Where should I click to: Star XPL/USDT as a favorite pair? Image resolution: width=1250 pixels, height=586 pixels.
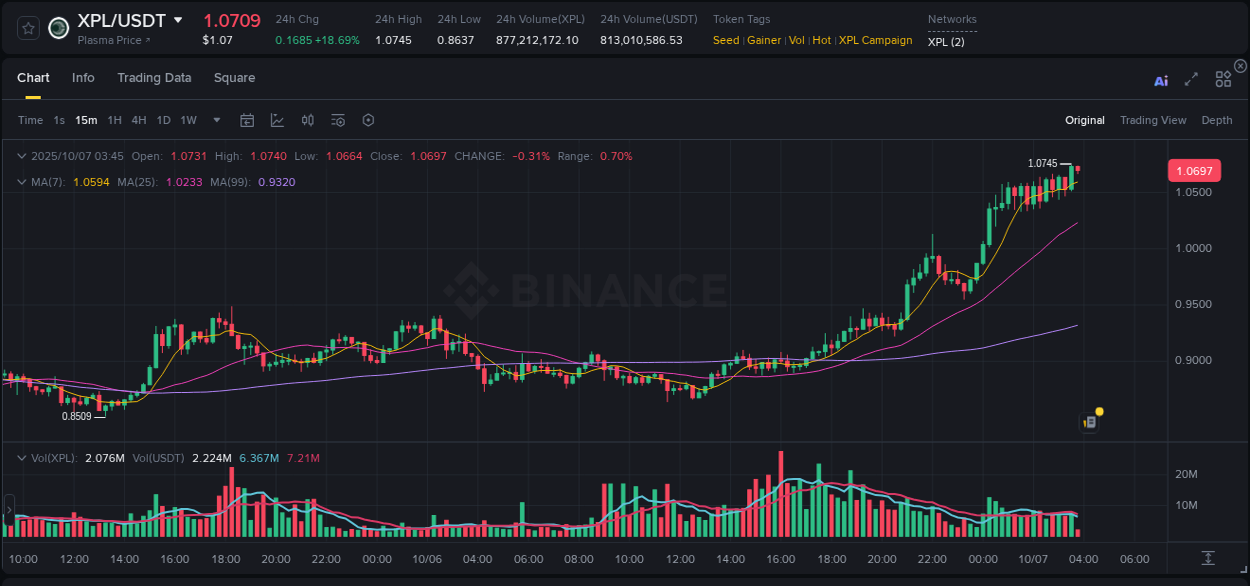[28, 28]
